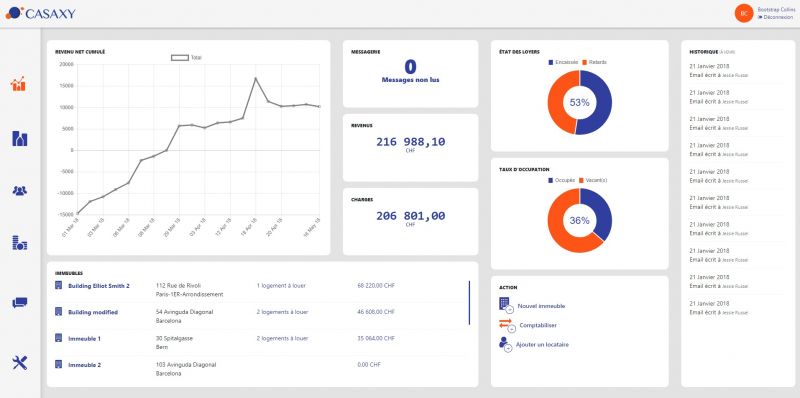
Task: Open the tools wrench icon in sidebar
Action: pyautogui.click(x=19, y=363)
